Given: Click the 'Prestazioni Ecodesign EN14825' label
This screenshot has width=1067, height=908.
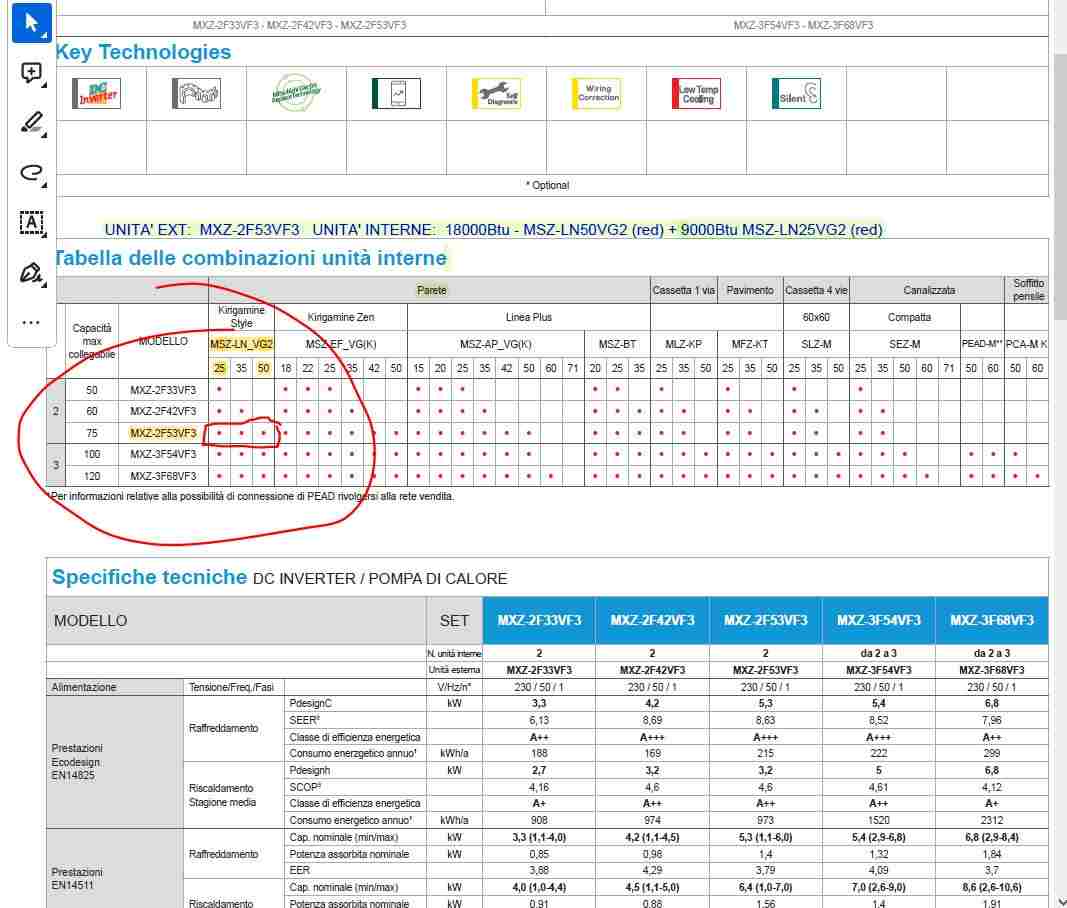Looking at the screenshot, I should 77,762.
